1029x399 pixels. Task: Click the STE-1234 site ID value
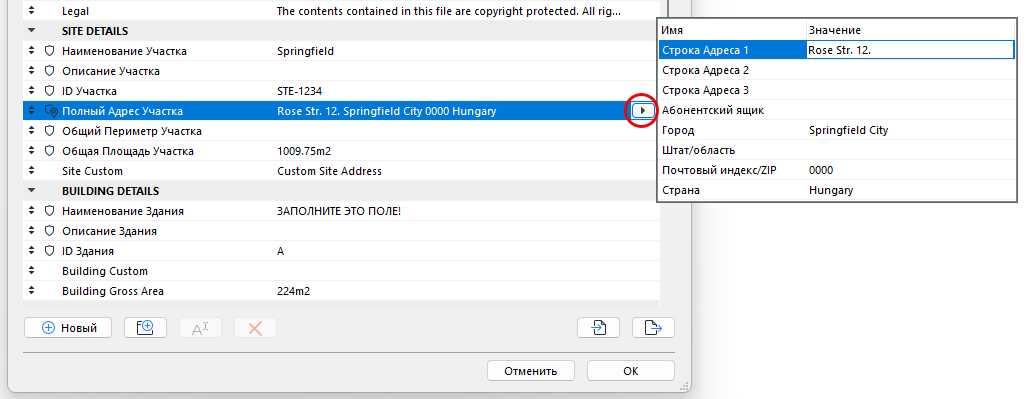[300, 91]
